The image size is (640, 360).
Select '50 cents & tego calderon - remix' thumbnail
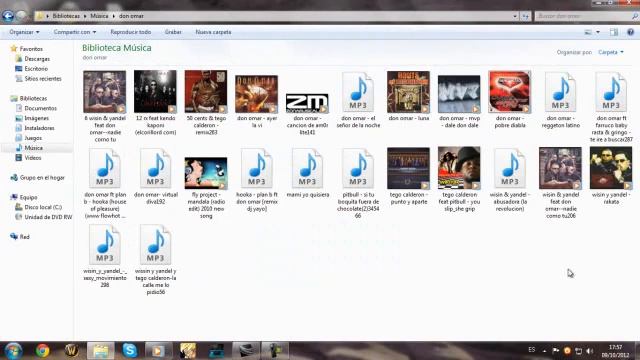coord(206,91)
